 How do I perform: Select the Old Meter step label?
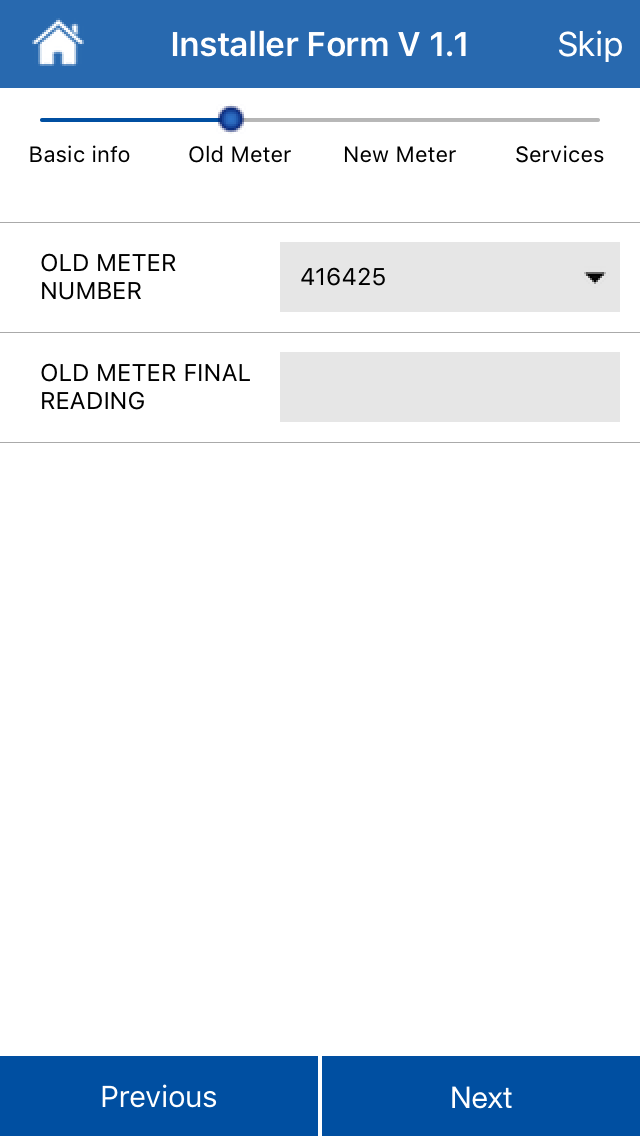coord(240,155)
